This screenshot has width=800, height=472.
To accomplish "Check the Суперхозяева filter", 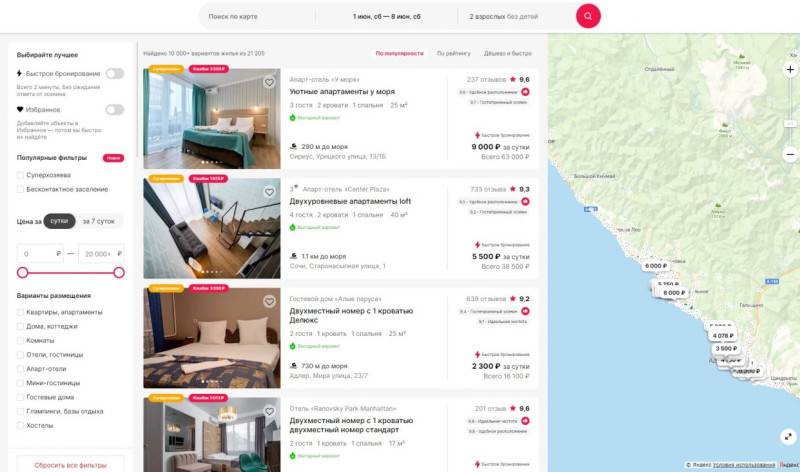I will click(x=20, y=175).
